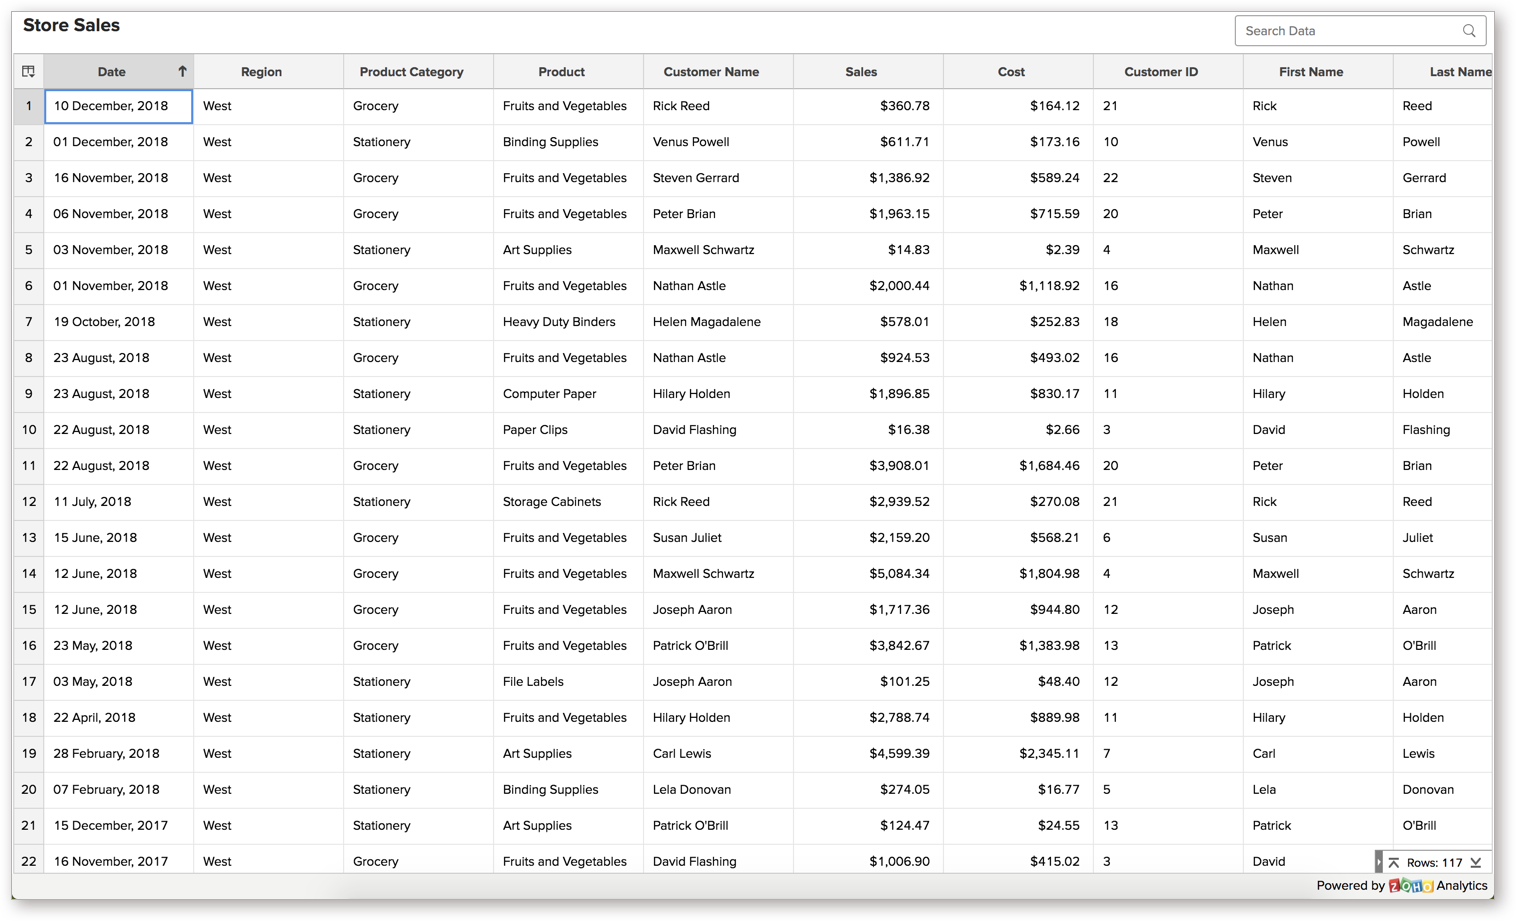This screenshot has width=1516, height=921.
Task: Click the Susan Juliet customer name cell
Action: coord(718,538)
